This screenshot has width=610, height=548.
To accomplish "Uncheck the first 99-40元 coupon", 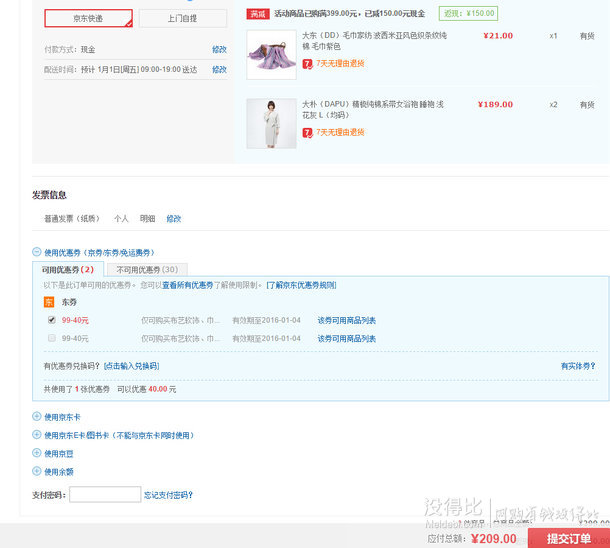I will click(51, 320).
